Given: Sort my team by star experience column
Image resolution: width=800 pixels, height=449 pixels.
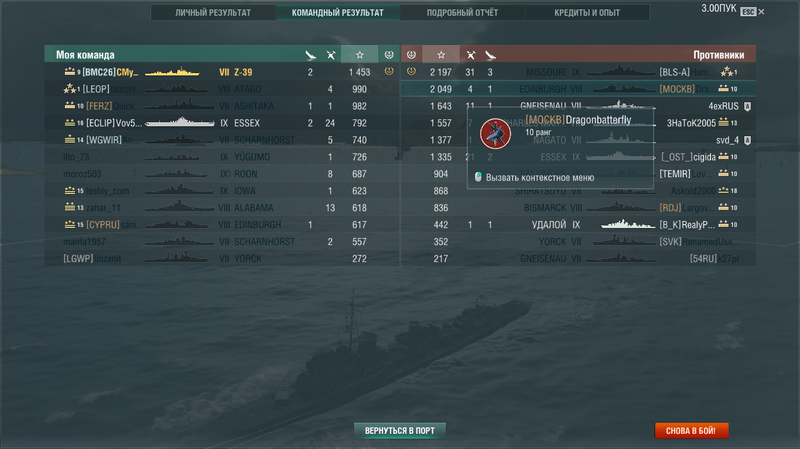Looking at the screenshot, I should coord(360,55).
